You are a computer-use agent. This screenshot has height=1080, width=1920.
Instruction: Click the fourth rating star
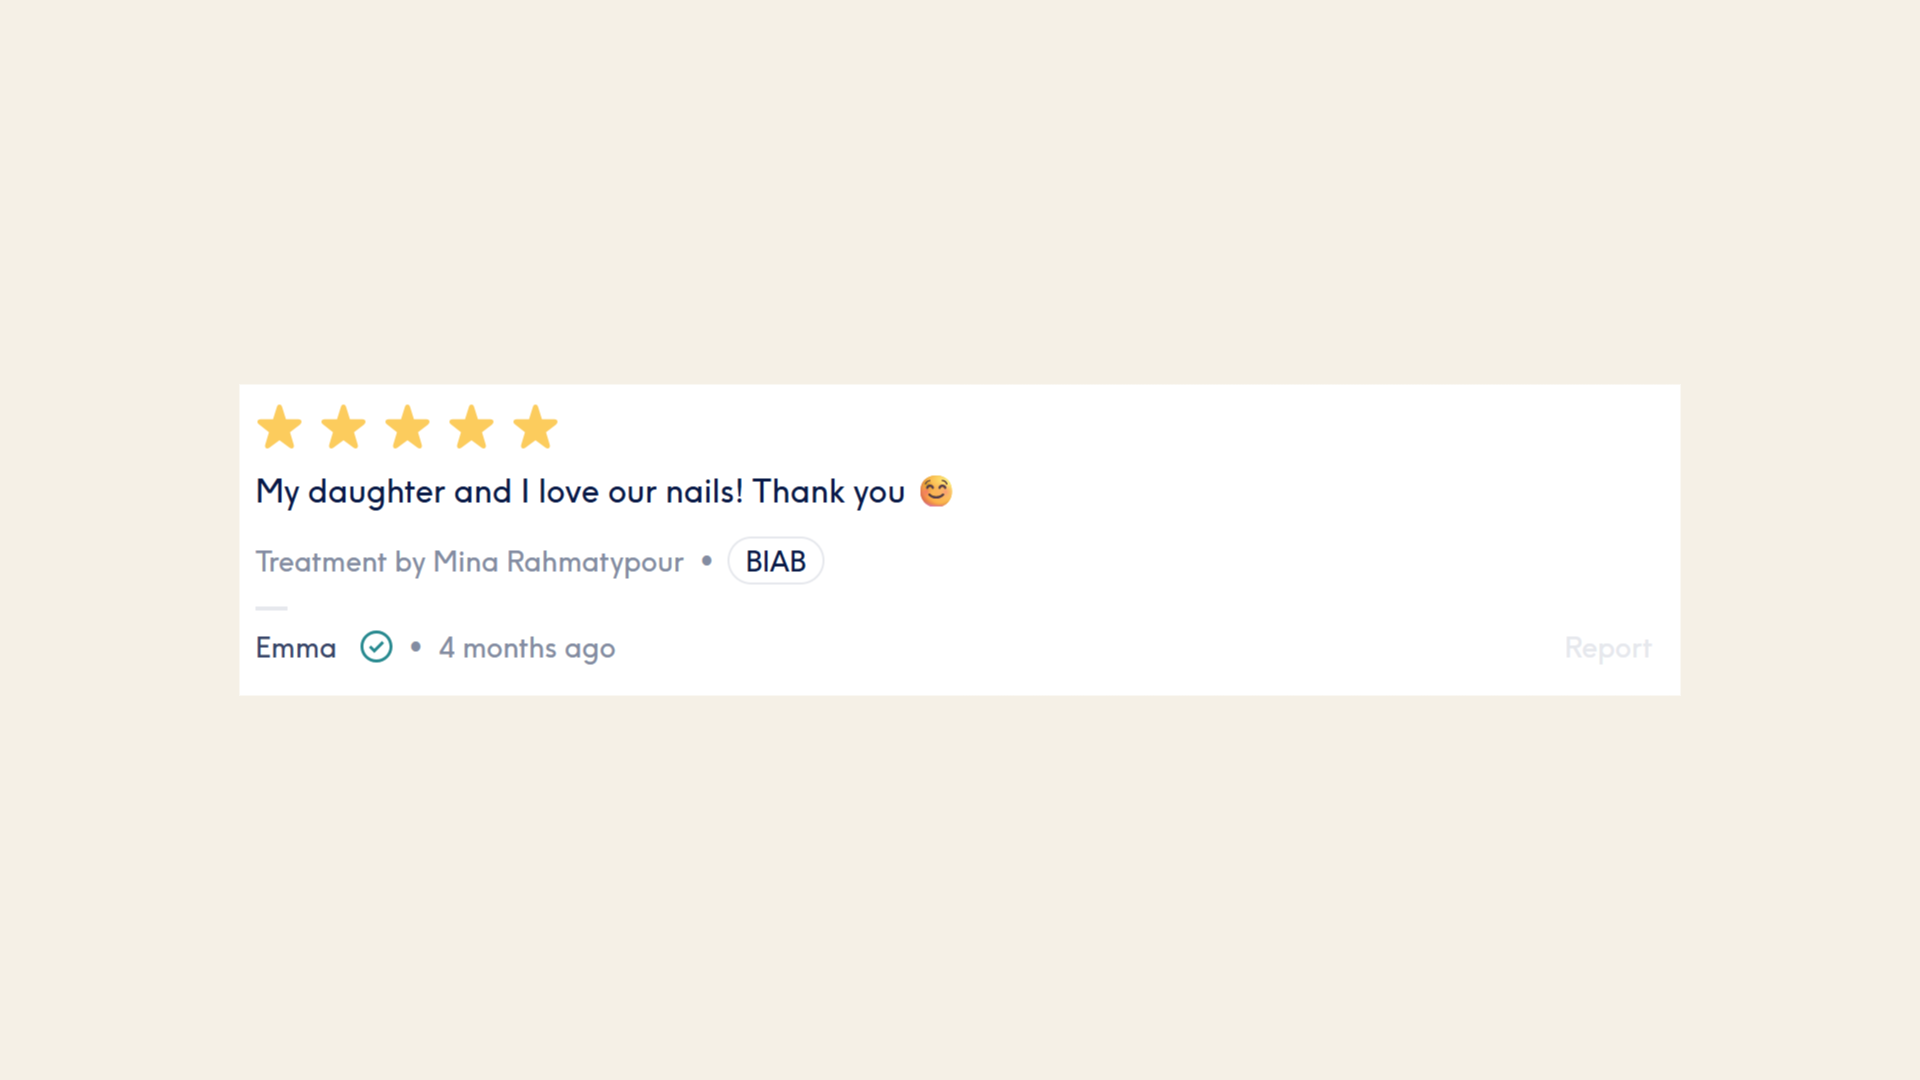pyautogui.click(x=471, y=428)
